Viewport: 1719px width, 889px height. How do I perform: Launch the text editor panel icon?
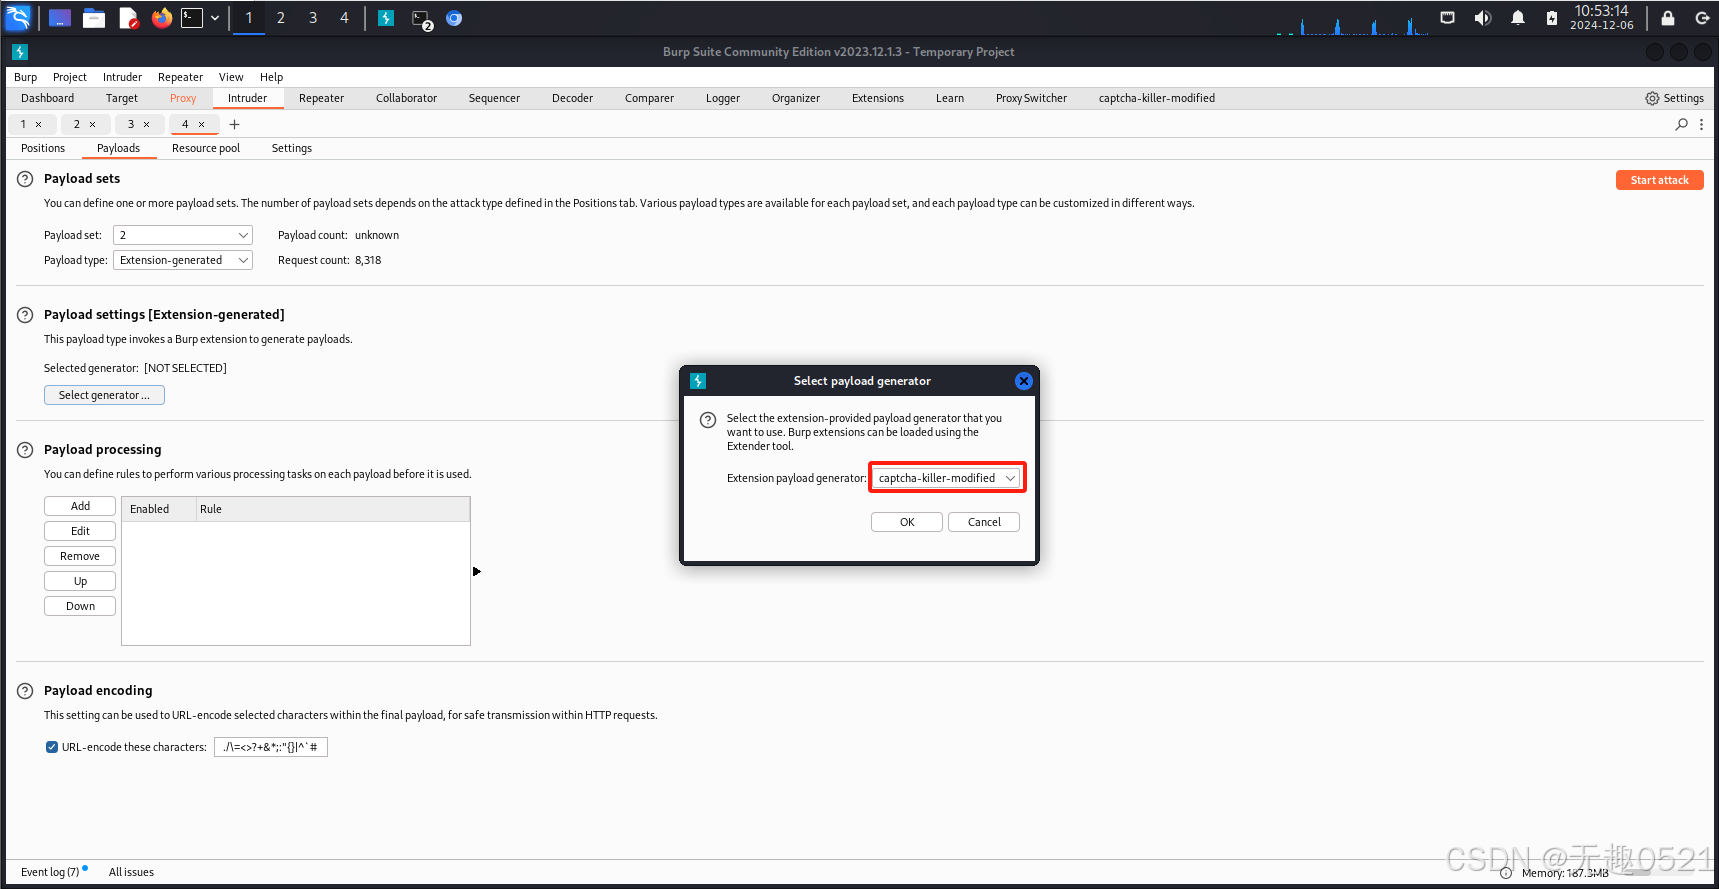tap(128, 18)
